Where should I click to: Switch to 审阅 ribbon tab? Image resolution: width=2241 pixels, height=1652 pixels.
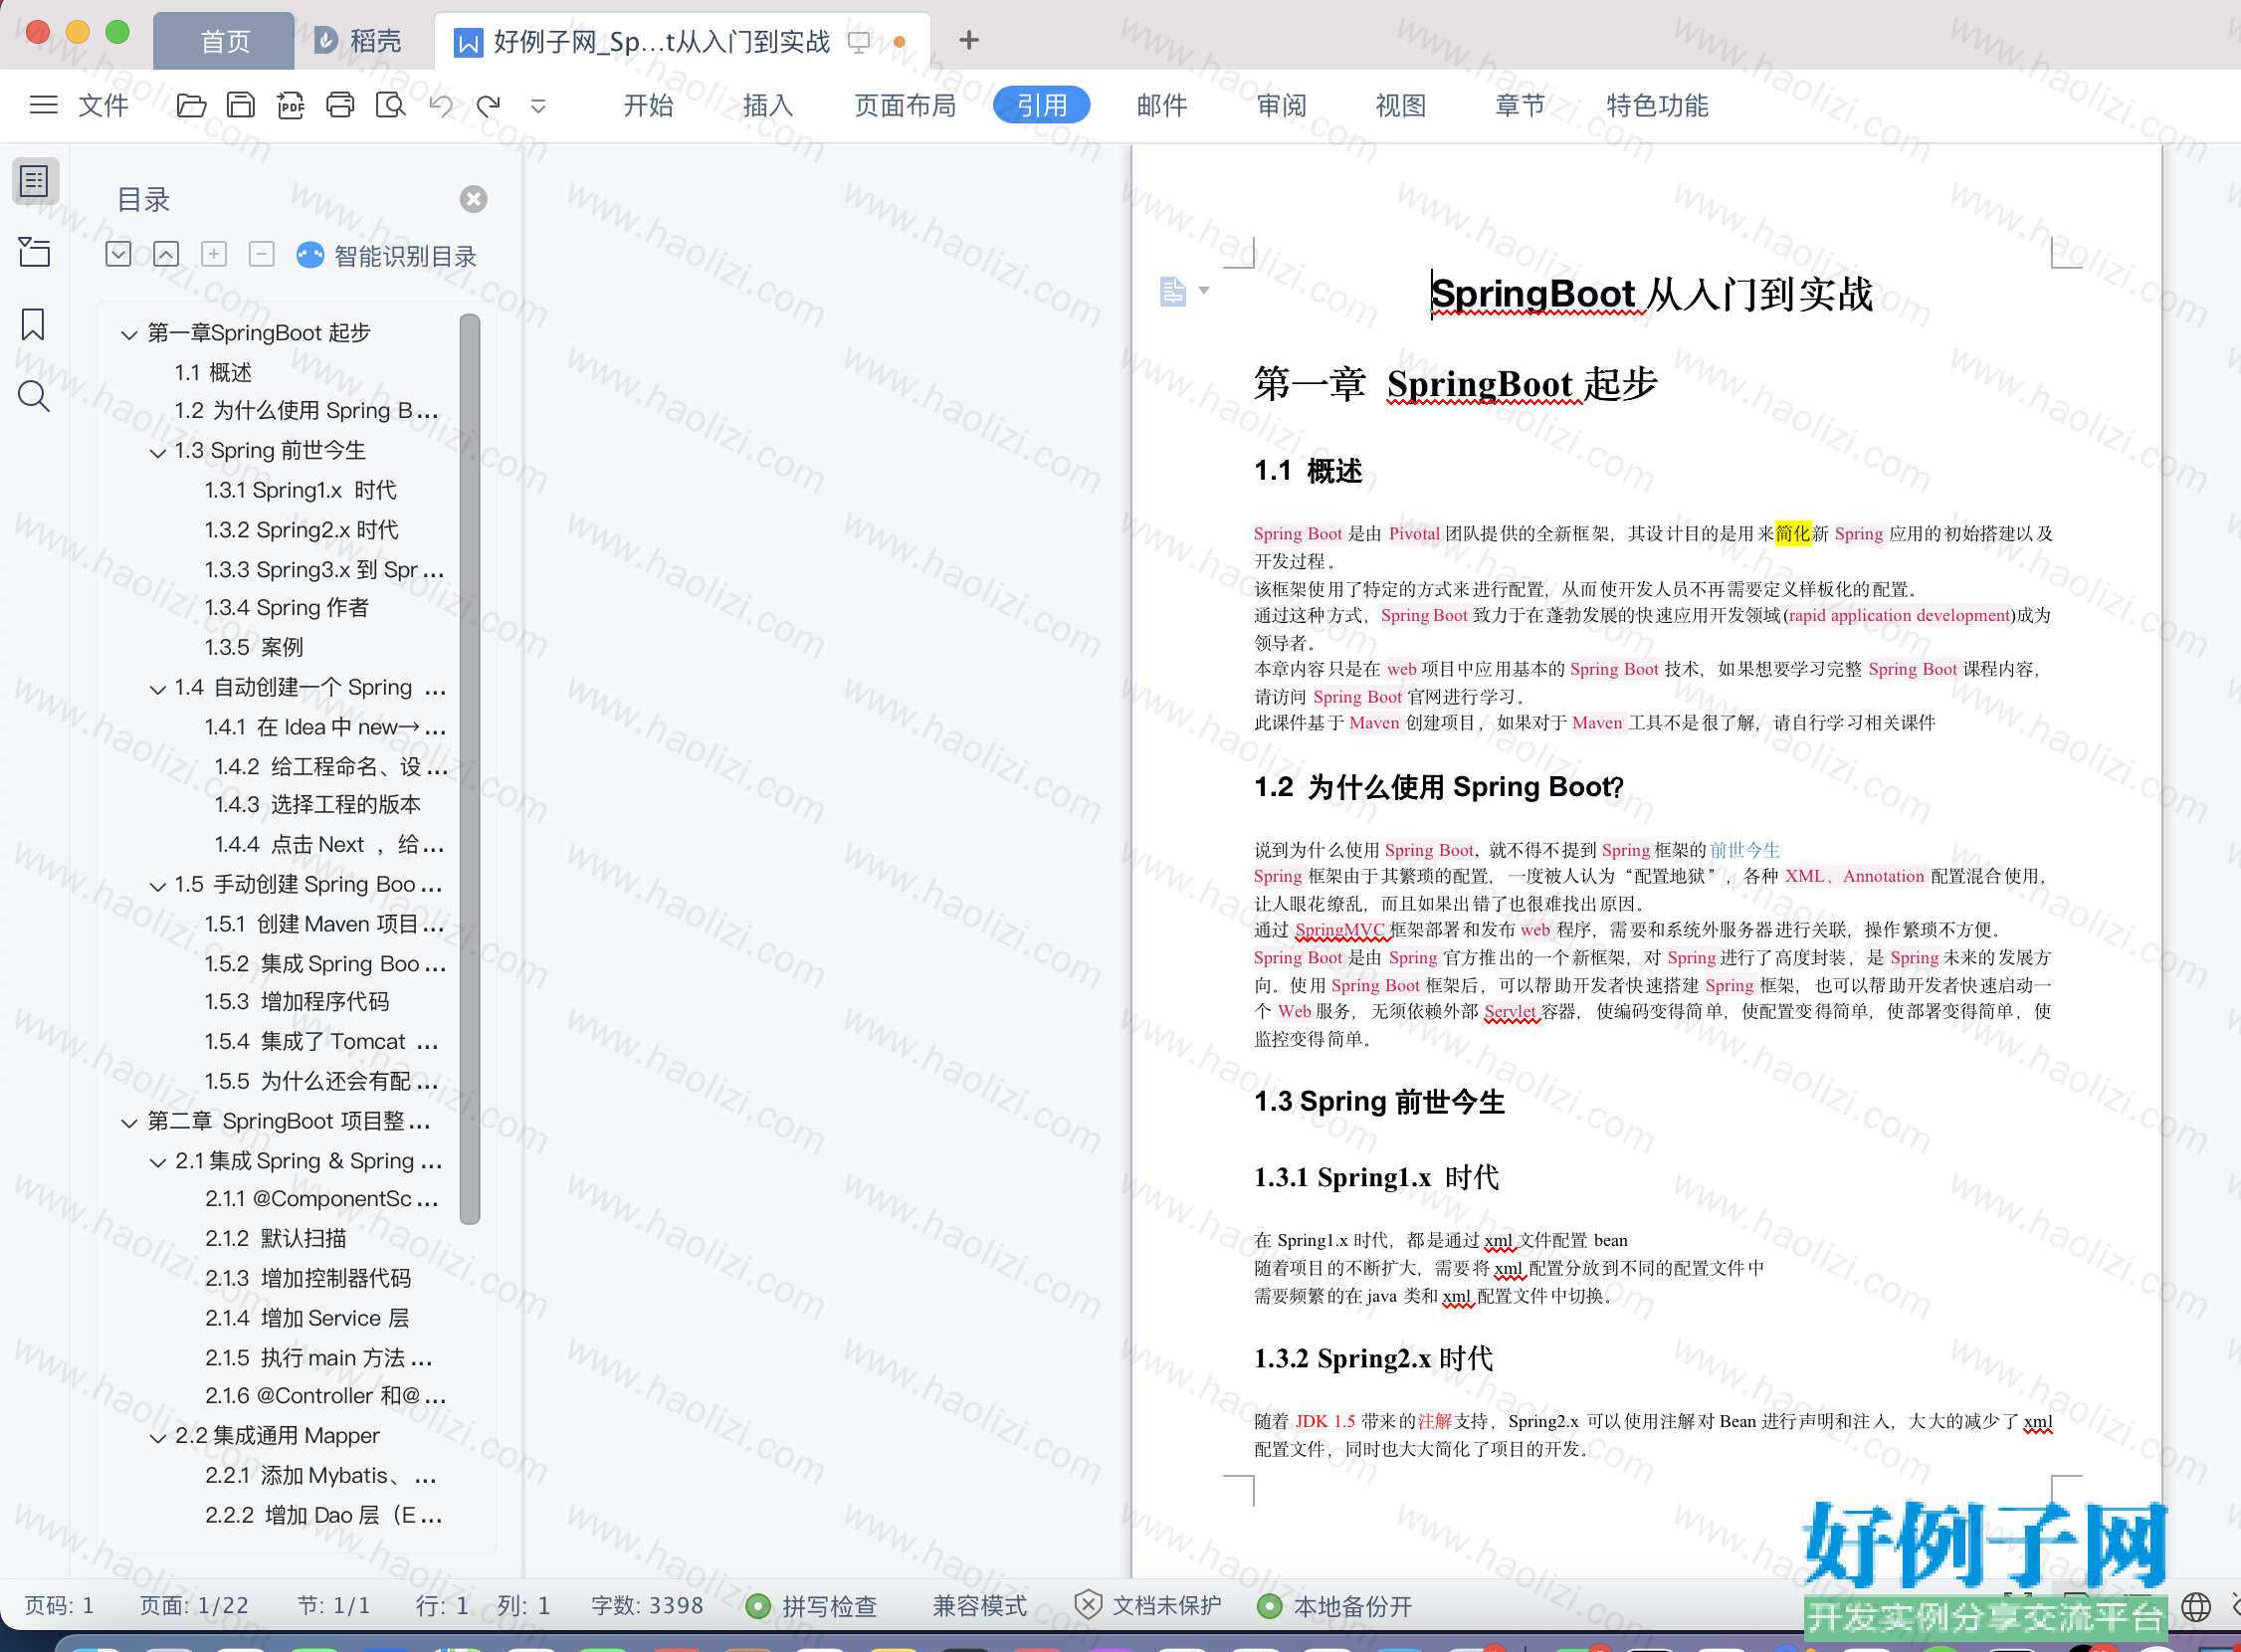pos(1281,105)
